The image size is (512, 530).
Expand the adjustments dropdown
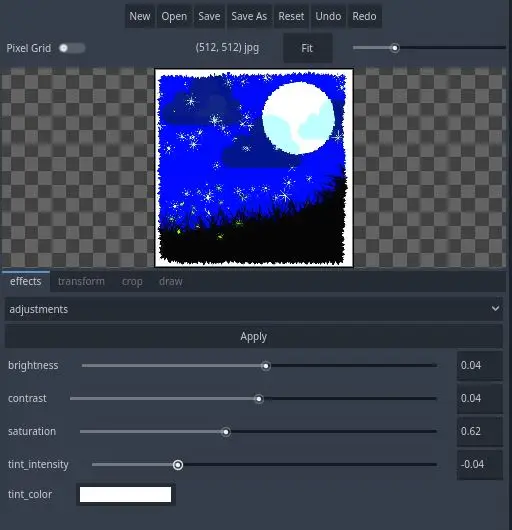[253, 309]
